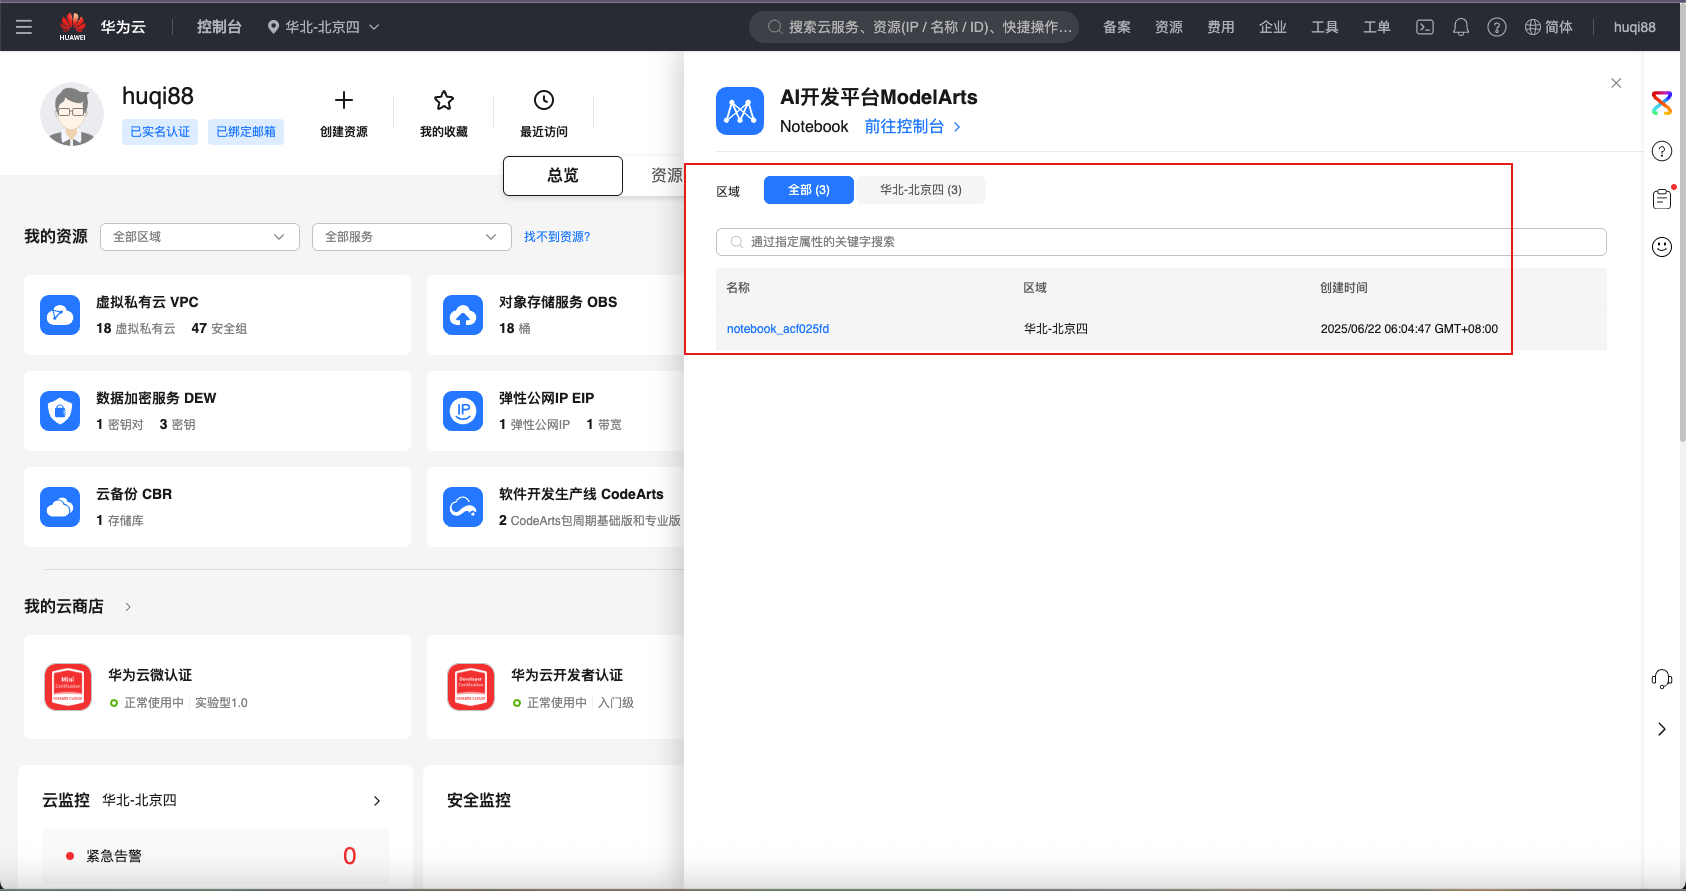Click the 区域 column header in the table
This screenshot has height=891, width=1686.
point(1035,288)
